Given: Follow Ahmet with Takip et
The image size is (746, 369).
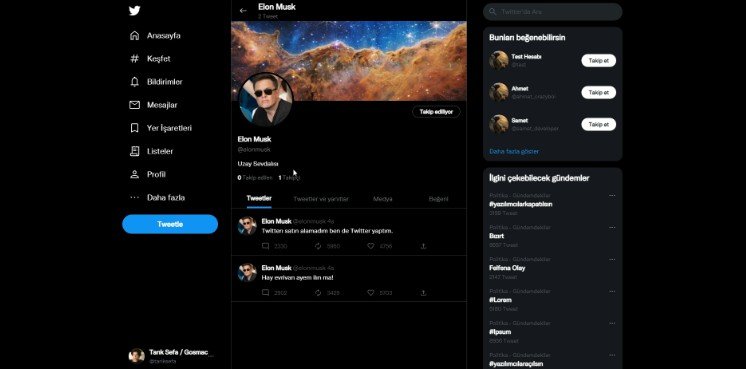Looking at the screenshot, I should tap(599, 92).
